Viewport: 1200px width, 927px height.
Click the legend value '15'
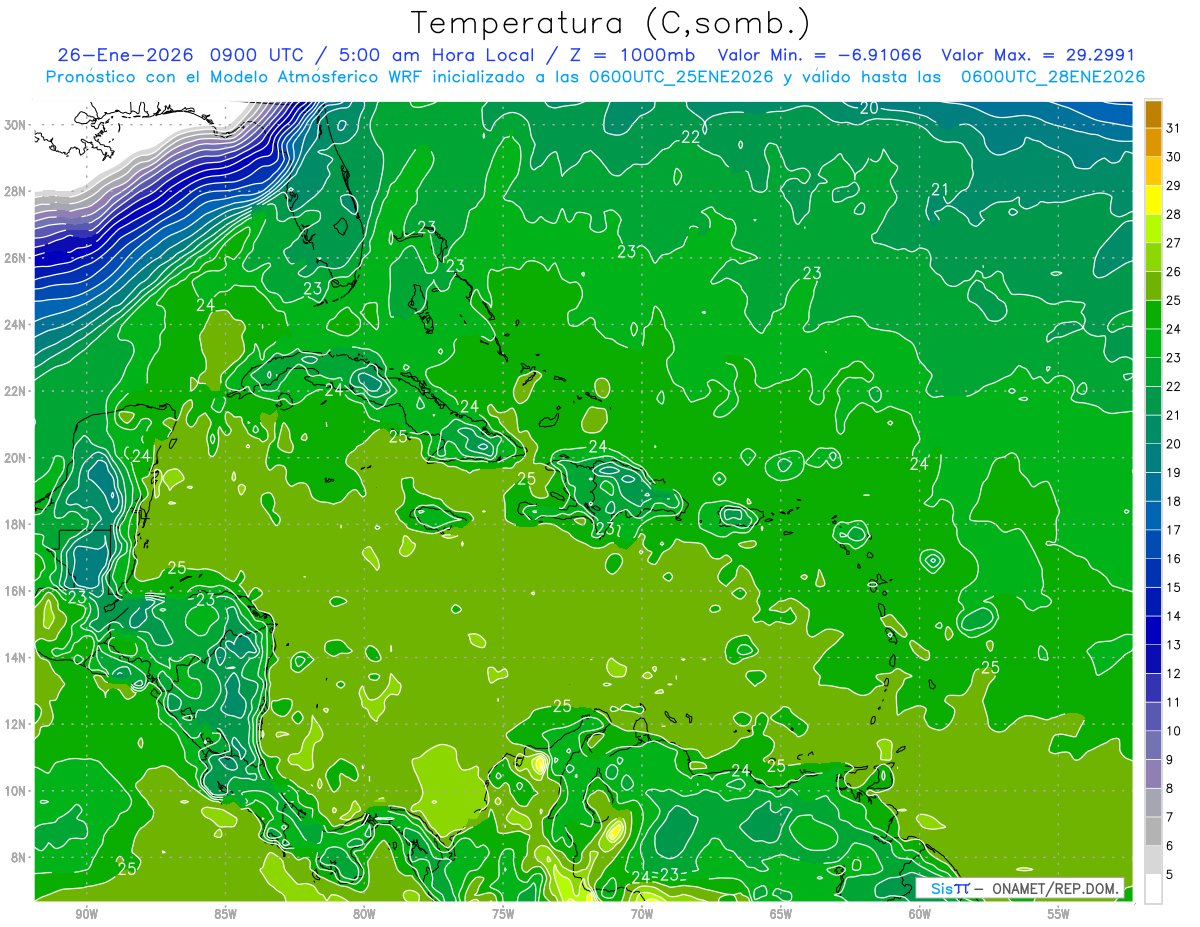(x=1174, y=587)
